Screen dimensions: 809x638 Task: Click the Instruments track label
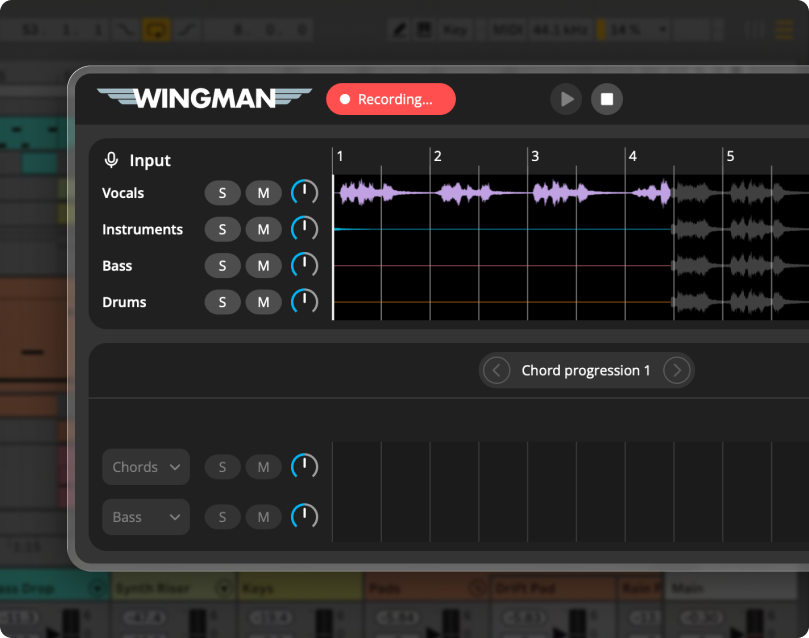pos(142,229)
